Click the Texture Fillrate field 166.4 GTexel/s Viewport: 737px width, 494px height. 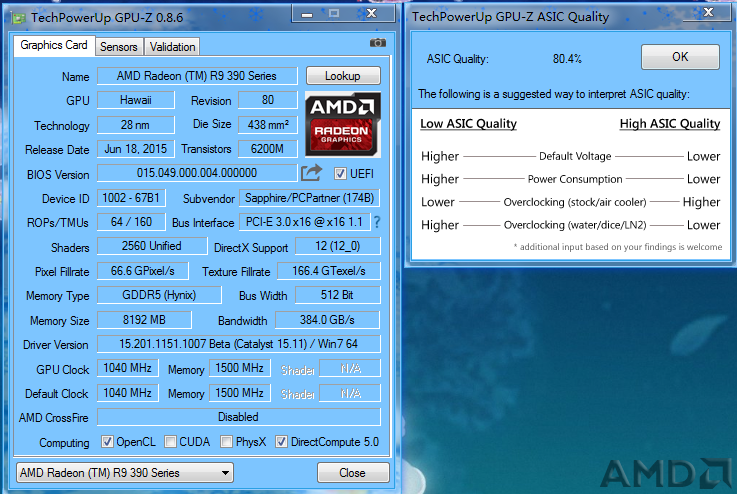point(329,271)
